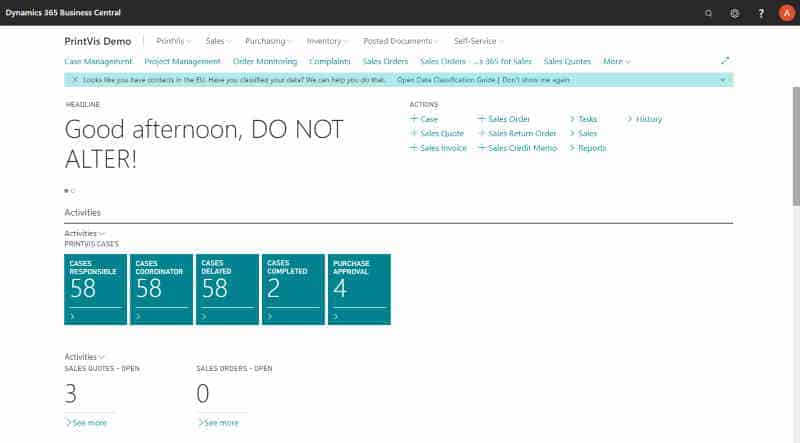Click the Good afternoon headline text
The image size is (800, 443).
[204, 144]
